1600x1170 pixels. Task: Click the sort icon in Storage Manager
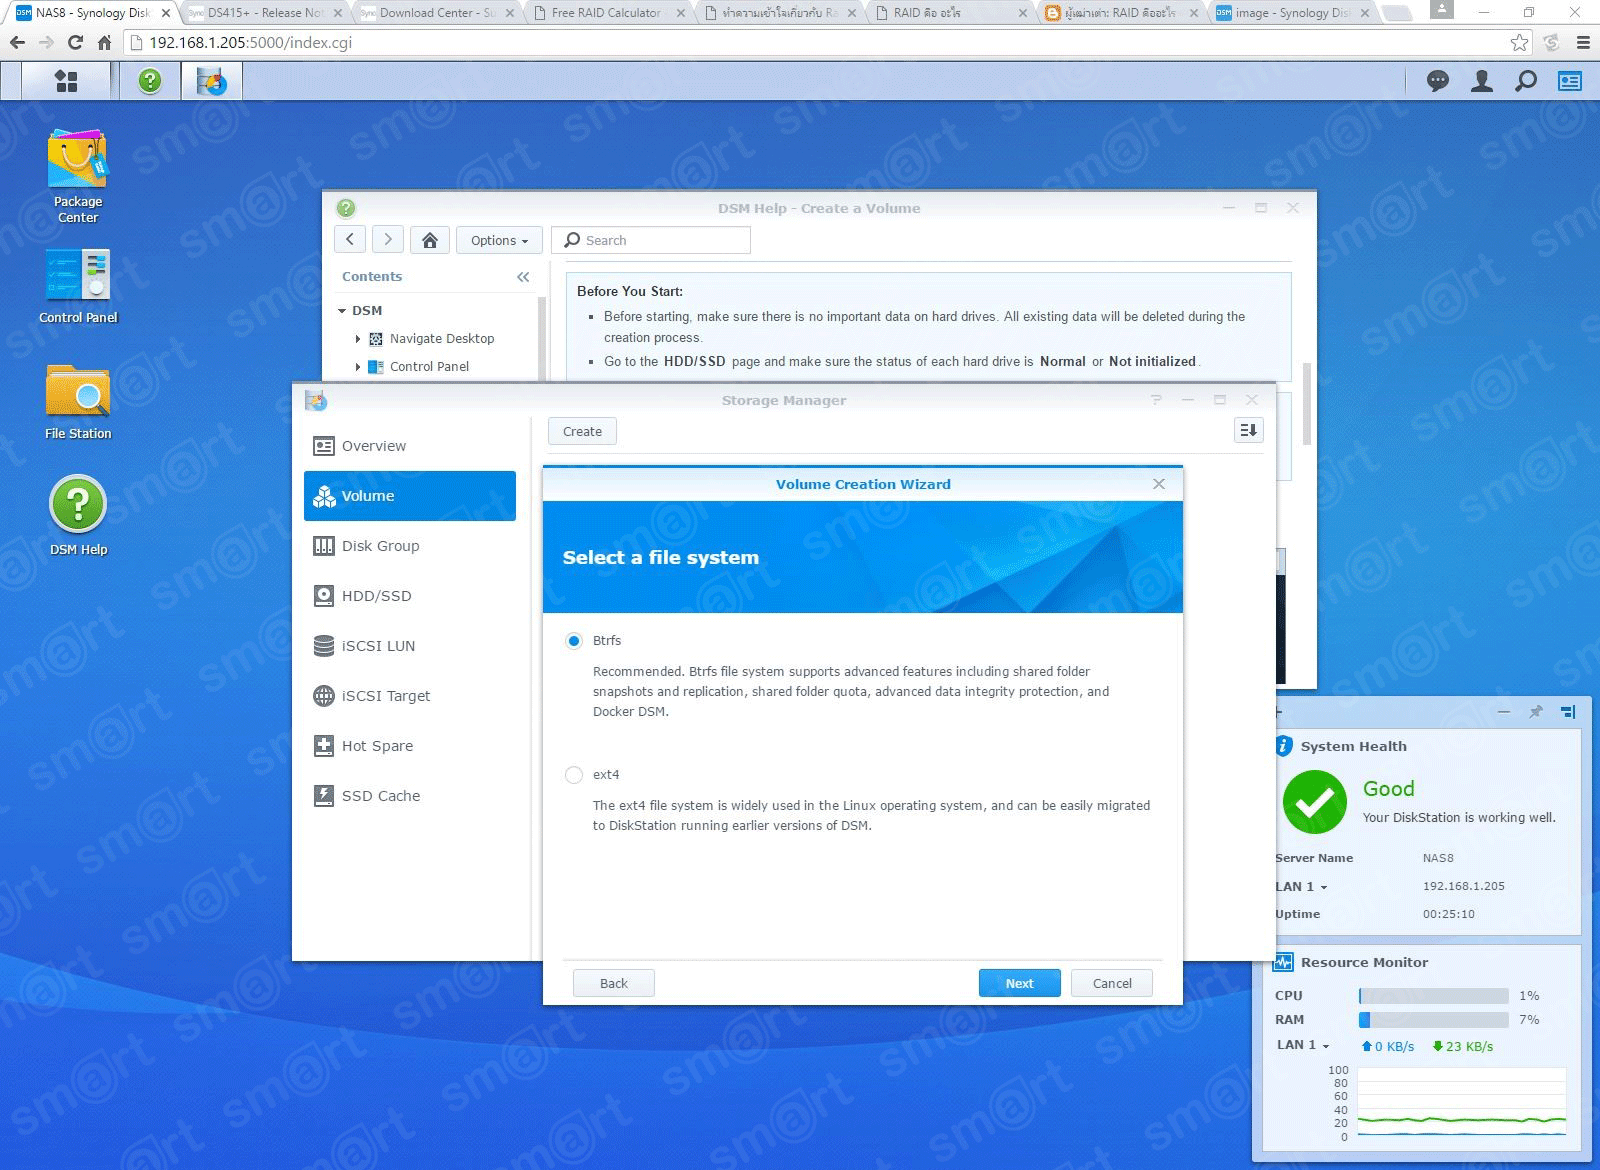(1248, 430)
